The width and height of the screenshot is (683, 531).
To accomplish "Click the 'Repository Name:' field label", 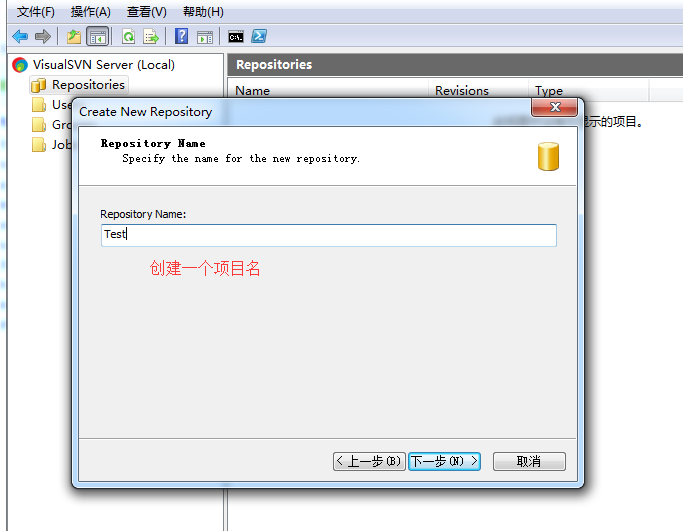I will click(x=143, y=214).
